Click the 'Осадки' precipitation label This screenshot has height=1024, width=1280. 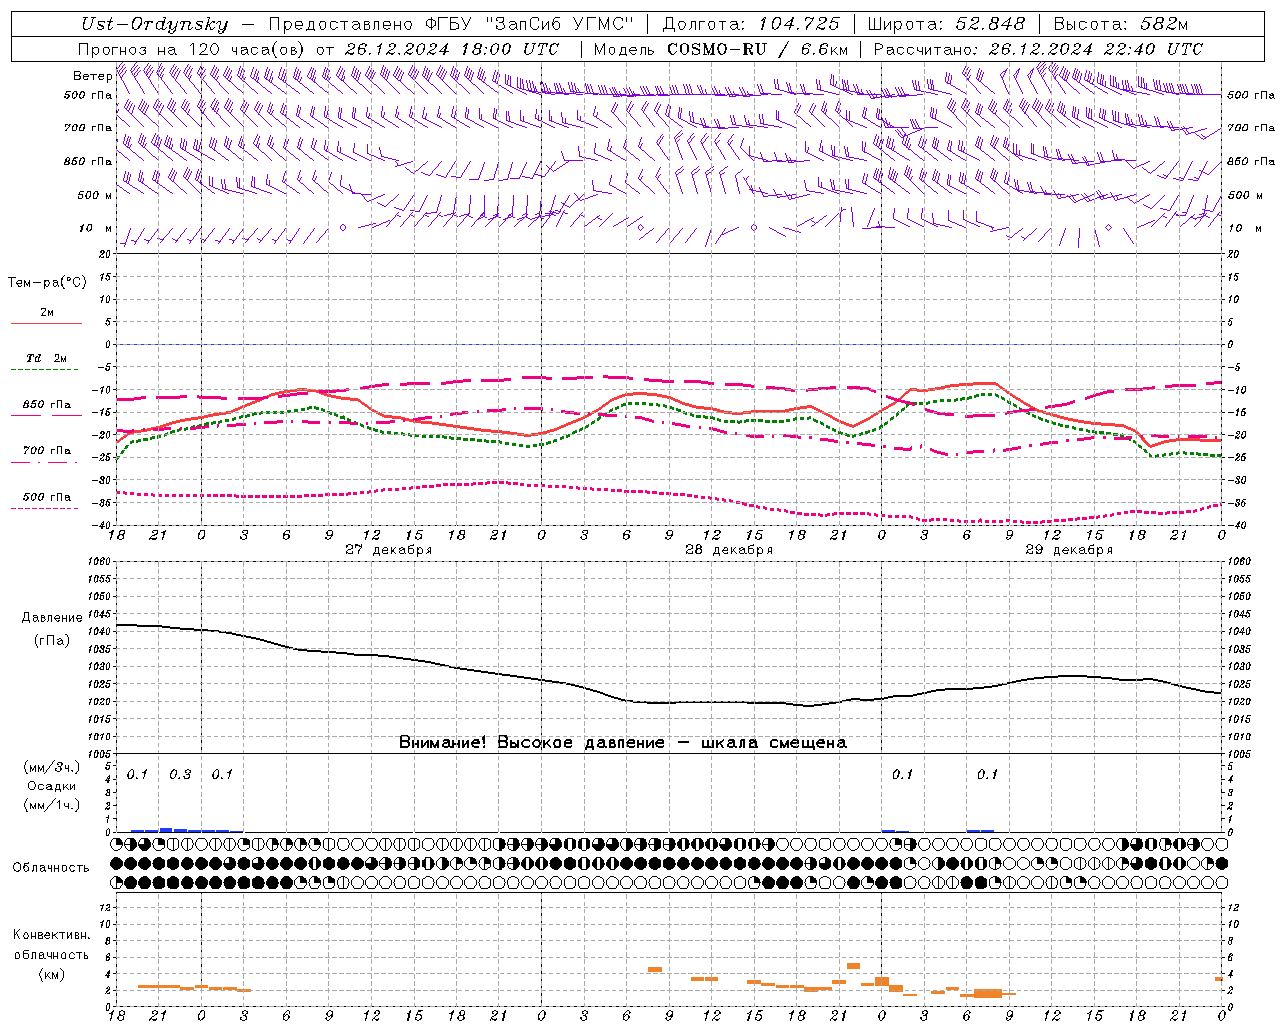pyautogui.click(x=52, y=786)
